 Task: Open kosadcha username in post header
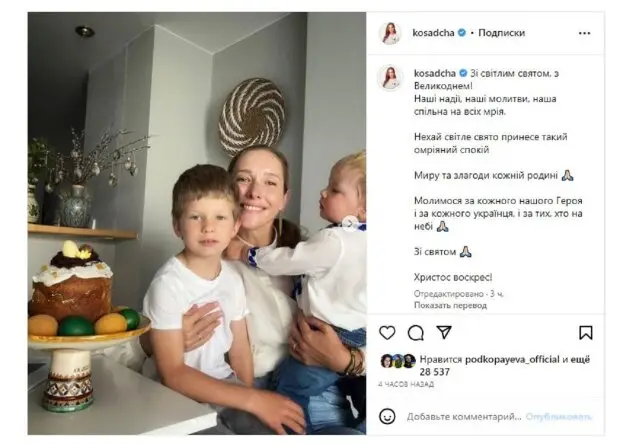[x=433, y=33]
